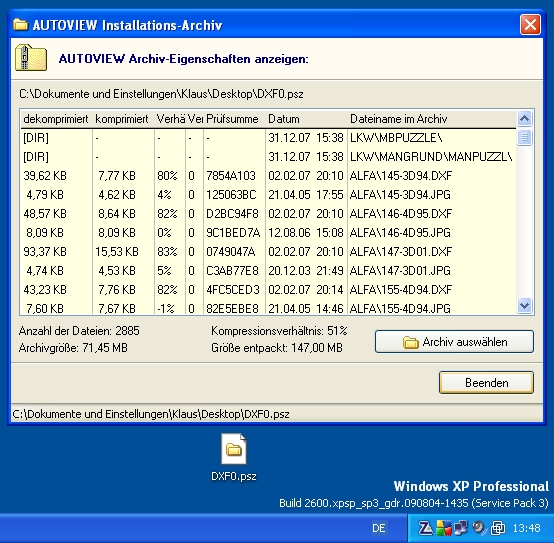
Task: Click the tray icon next to the clock
Action: point(498,528)
